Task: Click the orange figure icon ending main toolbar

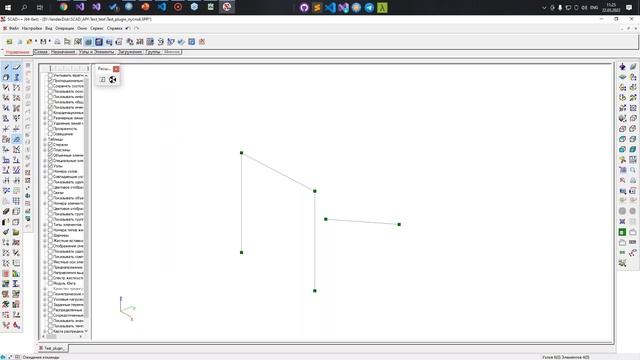Action: (x=202, y=42)
